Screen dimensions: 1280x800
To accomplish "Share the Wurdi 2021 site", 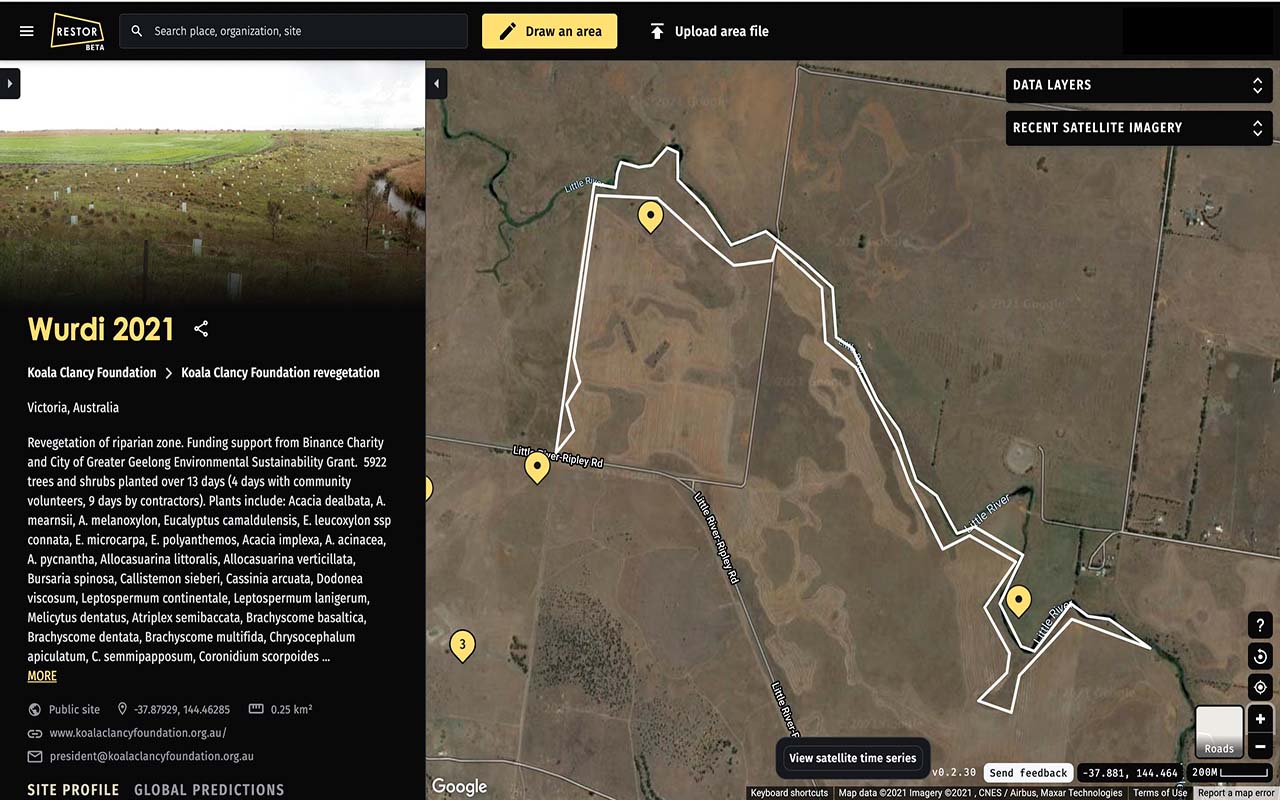I will (x=201, y=329).
